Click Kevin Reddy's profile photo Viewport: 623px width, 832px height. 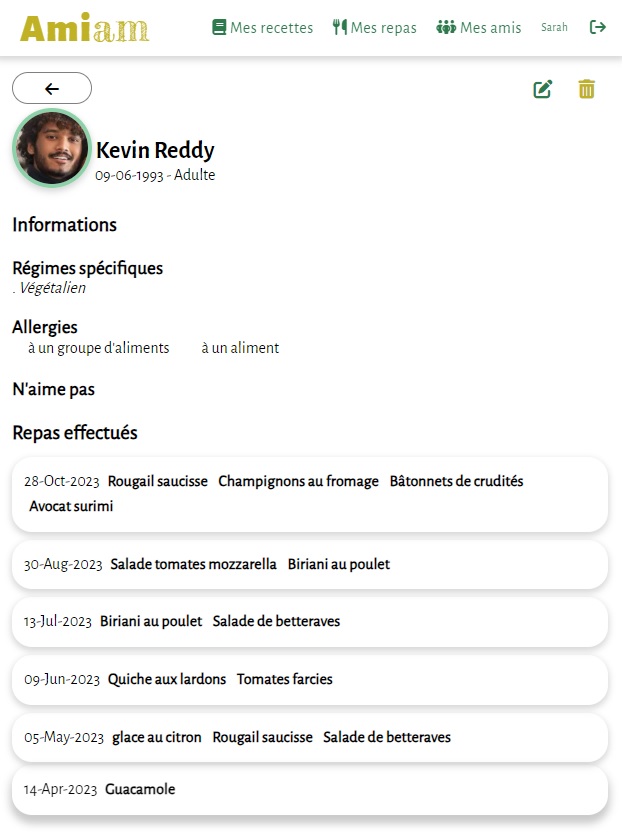click(x=51, y=148)
